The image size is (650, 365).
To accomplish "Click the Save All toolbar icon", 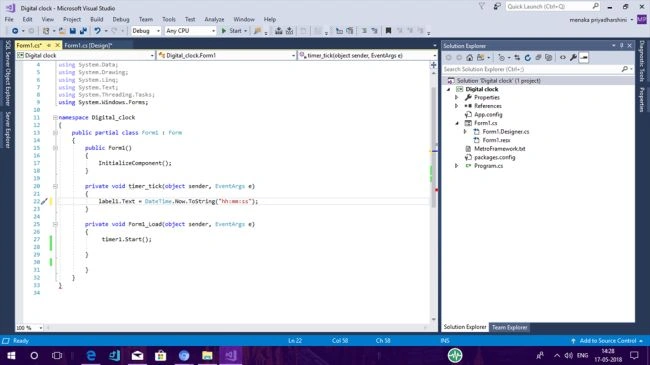I will [83, 31].
